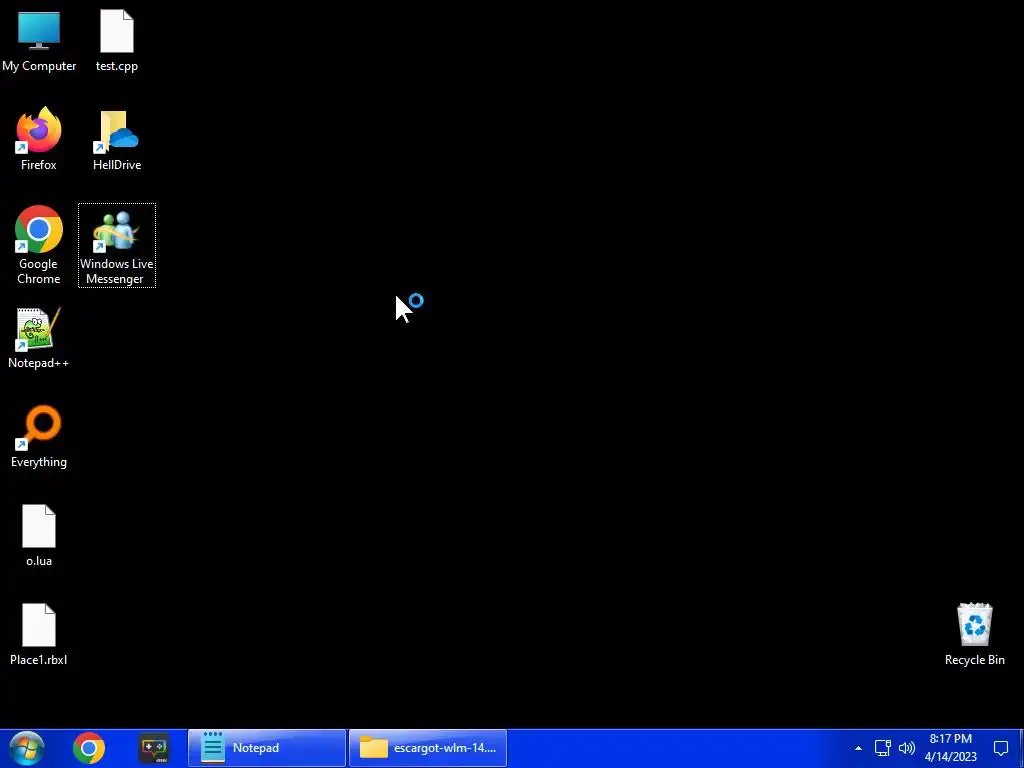This screenshot has width=1024, height=768.
Task: Switch to the Notepad taskbar window
Action: click(x=266, y=748)
